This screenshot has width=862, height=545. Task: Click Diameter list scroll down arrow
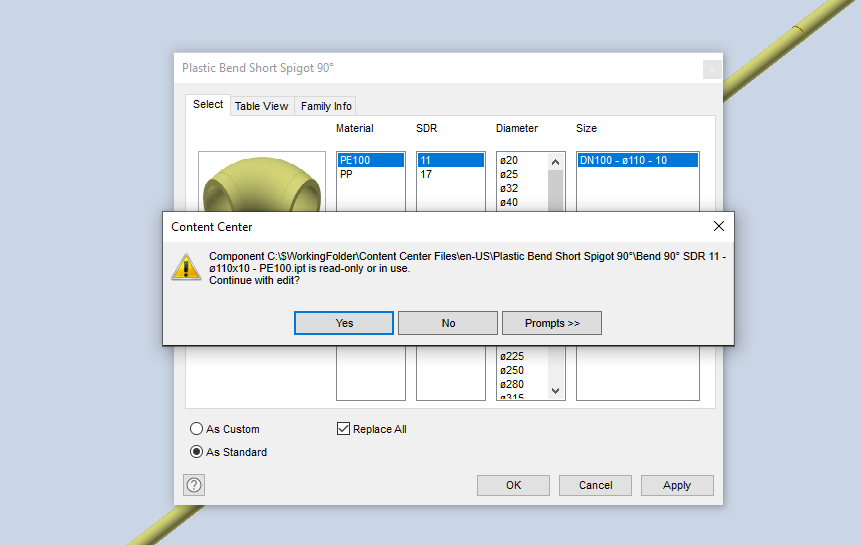[x=555, y=391]
